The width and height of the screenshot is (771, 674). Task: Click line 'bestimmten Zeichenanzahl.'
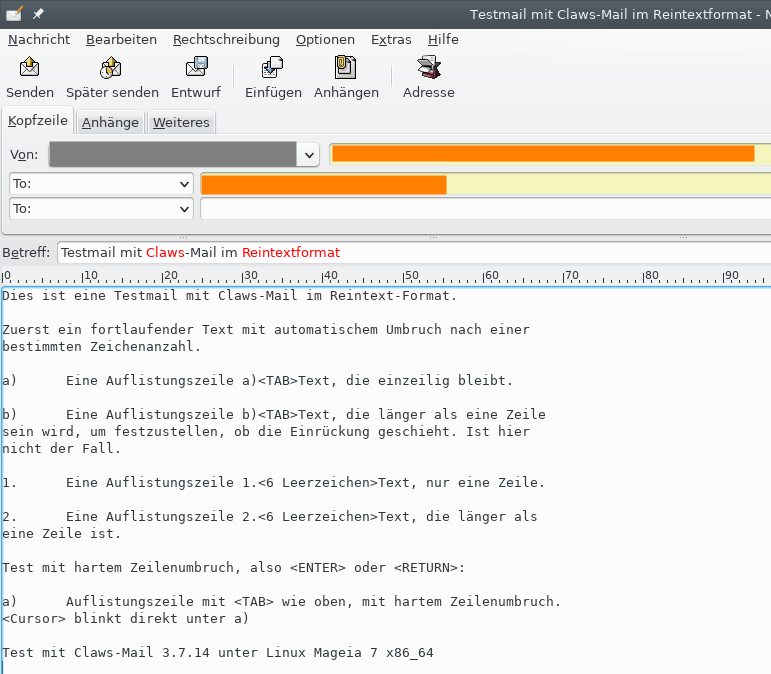pyautogui.click(x=101, y=347)
